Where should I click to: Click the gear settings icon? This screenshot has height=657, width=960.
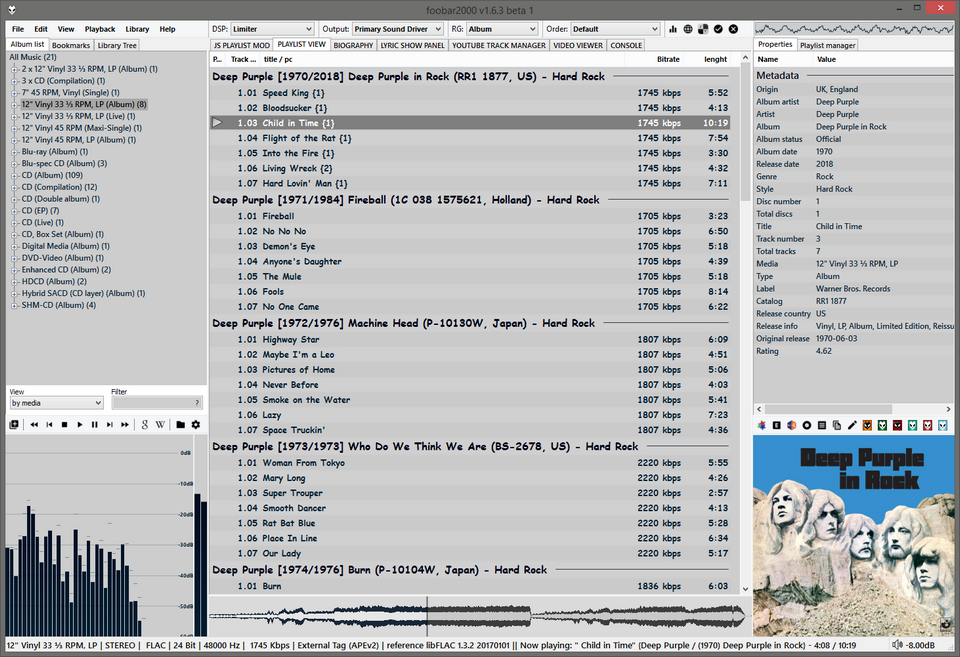click(196, 425)
